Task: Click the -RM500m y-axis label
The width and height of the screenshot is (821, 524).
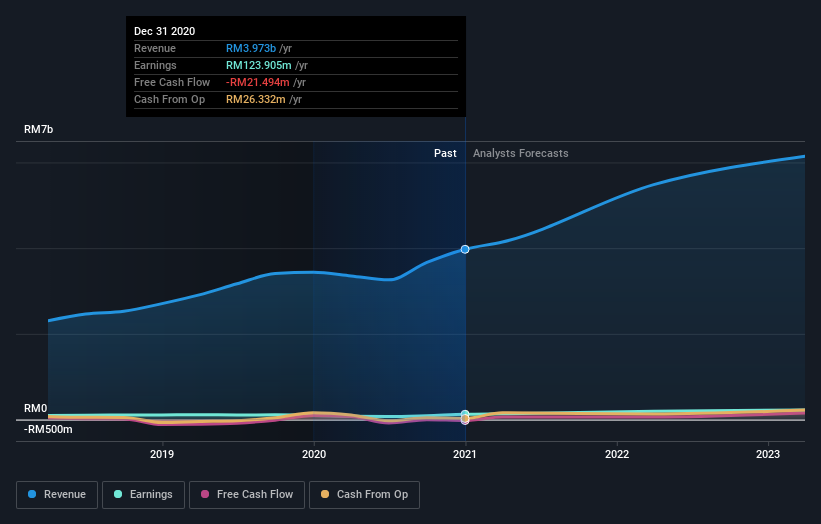Action: click(x=48, y=429)
